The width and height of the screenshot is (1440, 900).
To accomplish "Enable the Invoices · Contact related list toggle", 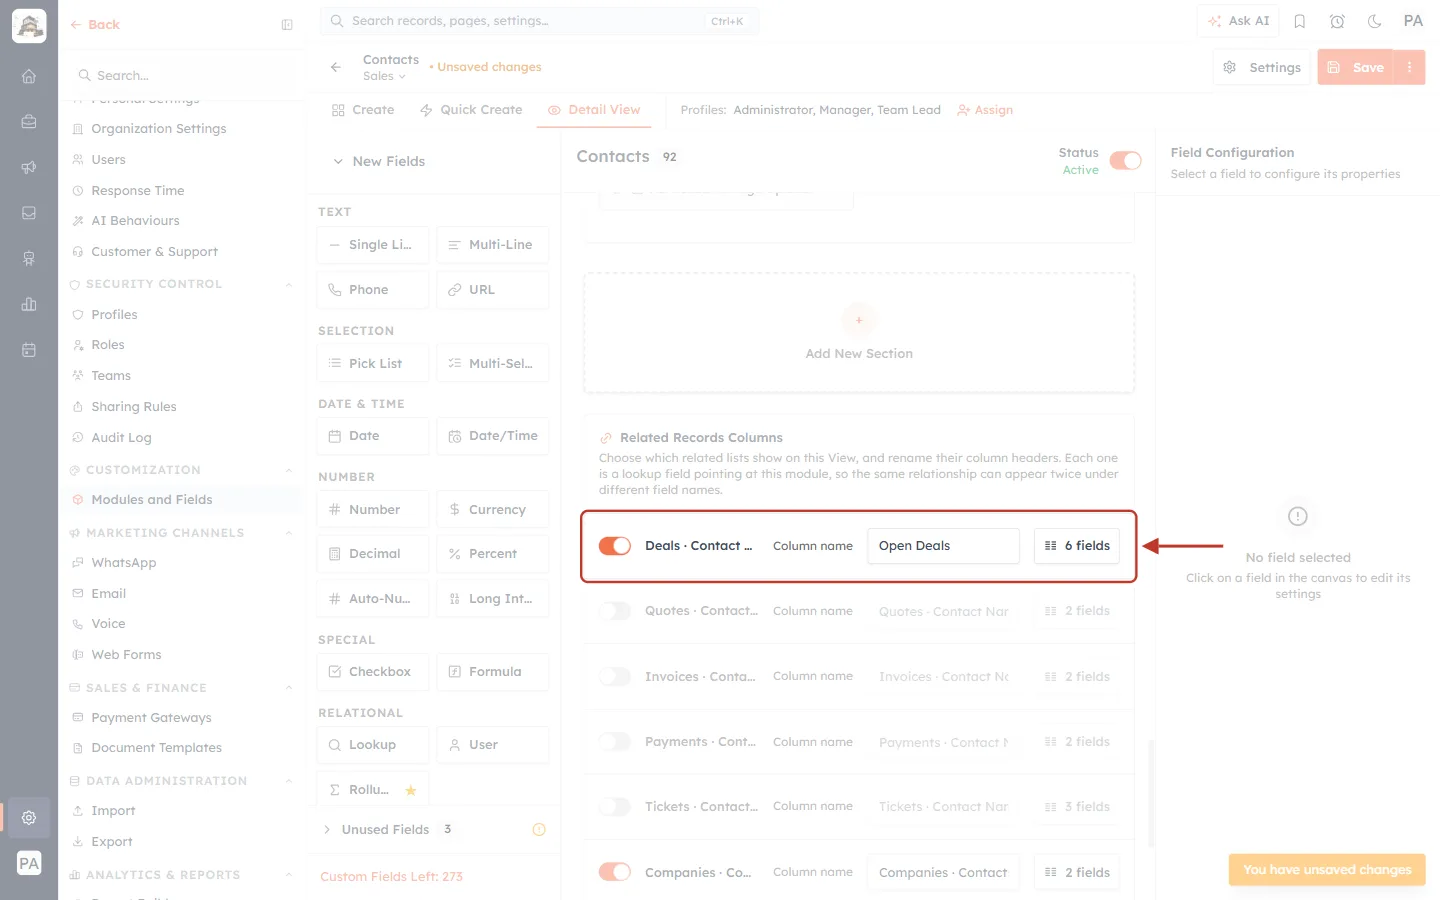I will coord(615,677).
